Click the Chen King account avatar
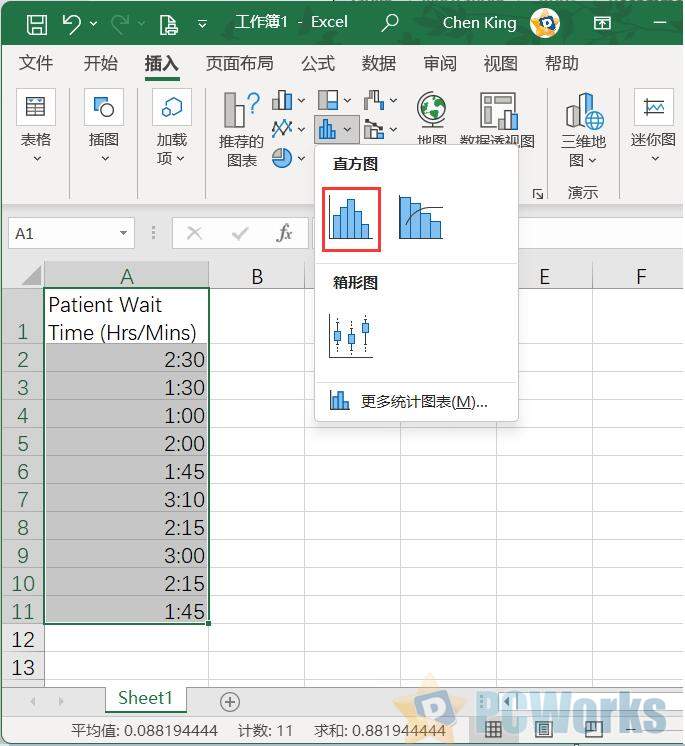 coord(545,23)
